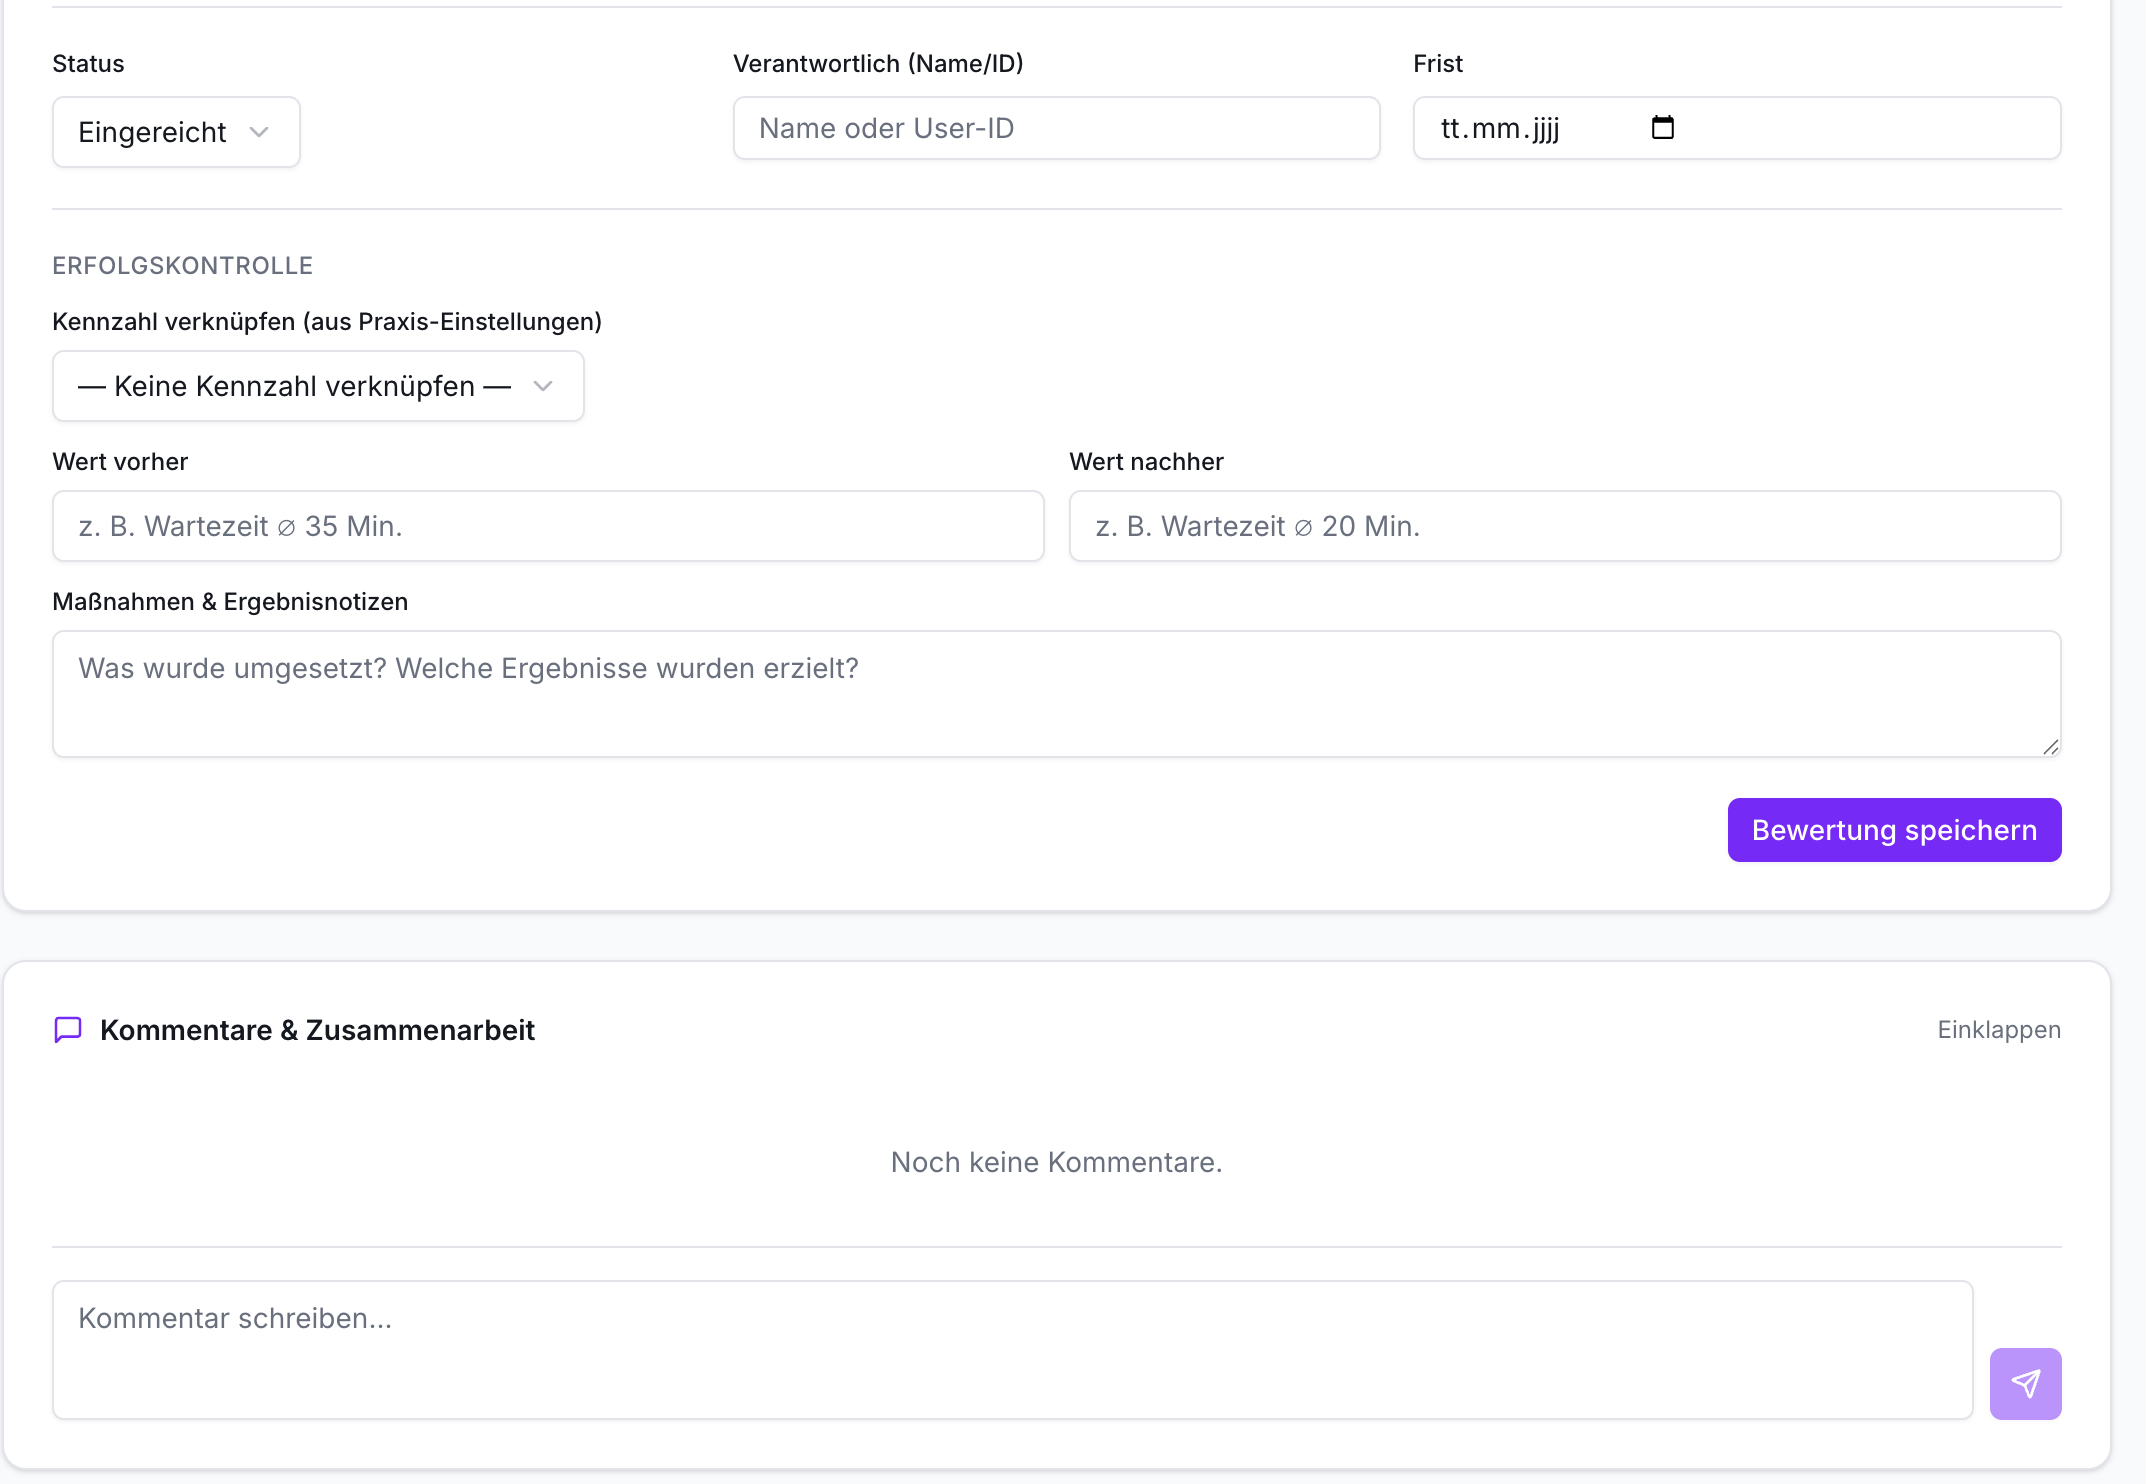Click the Wert vorher label
Viewport: 2146px width, 1484px height.
(x=120, y=462)
